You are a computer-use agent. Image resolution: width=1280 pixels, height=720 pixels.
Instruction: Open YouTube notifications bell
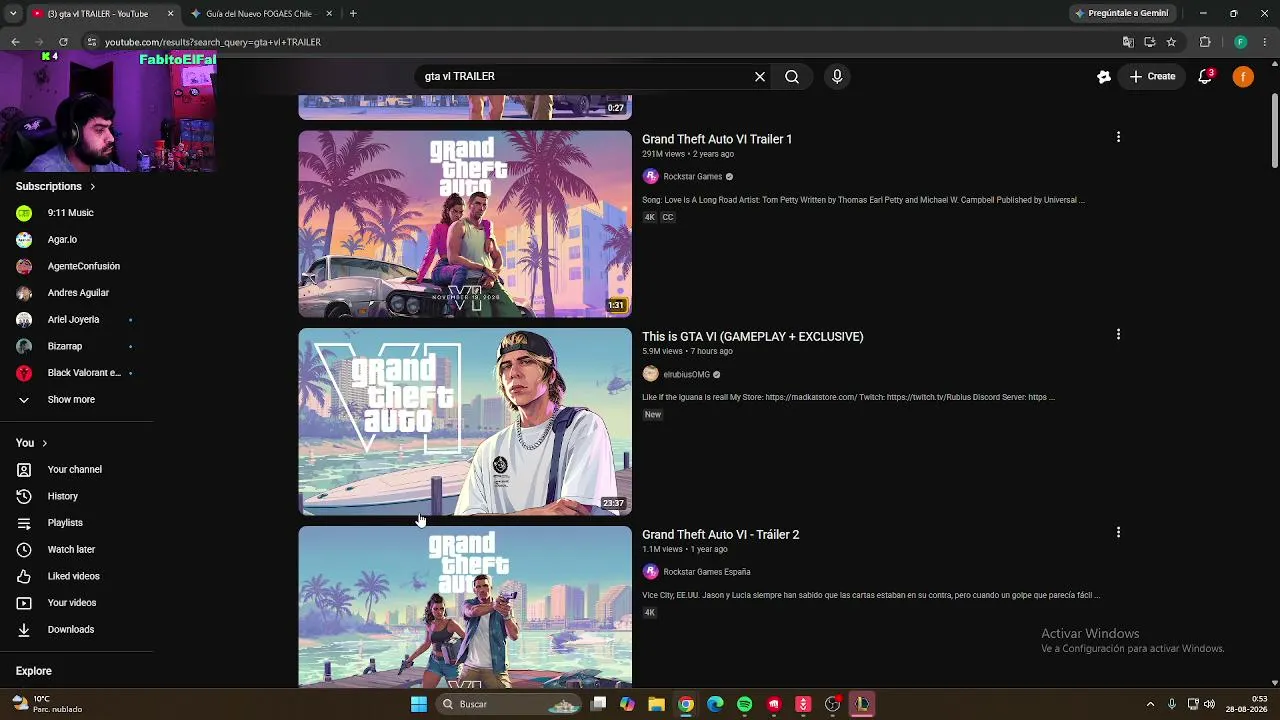tap(1205, 76)
